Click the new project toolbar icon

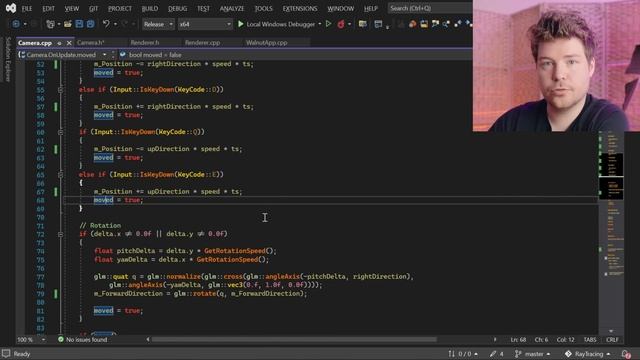pyautogui.click(x=50, y=24)
